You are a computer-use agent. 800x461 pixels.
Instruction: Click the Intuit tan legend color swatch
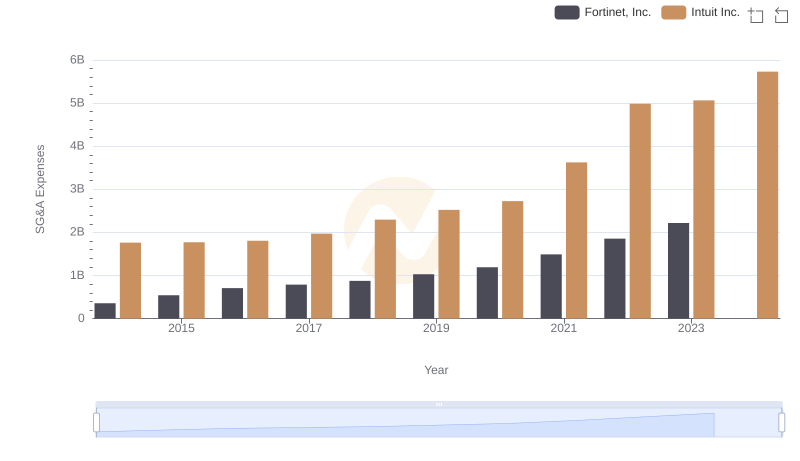(x=673, y=12)
